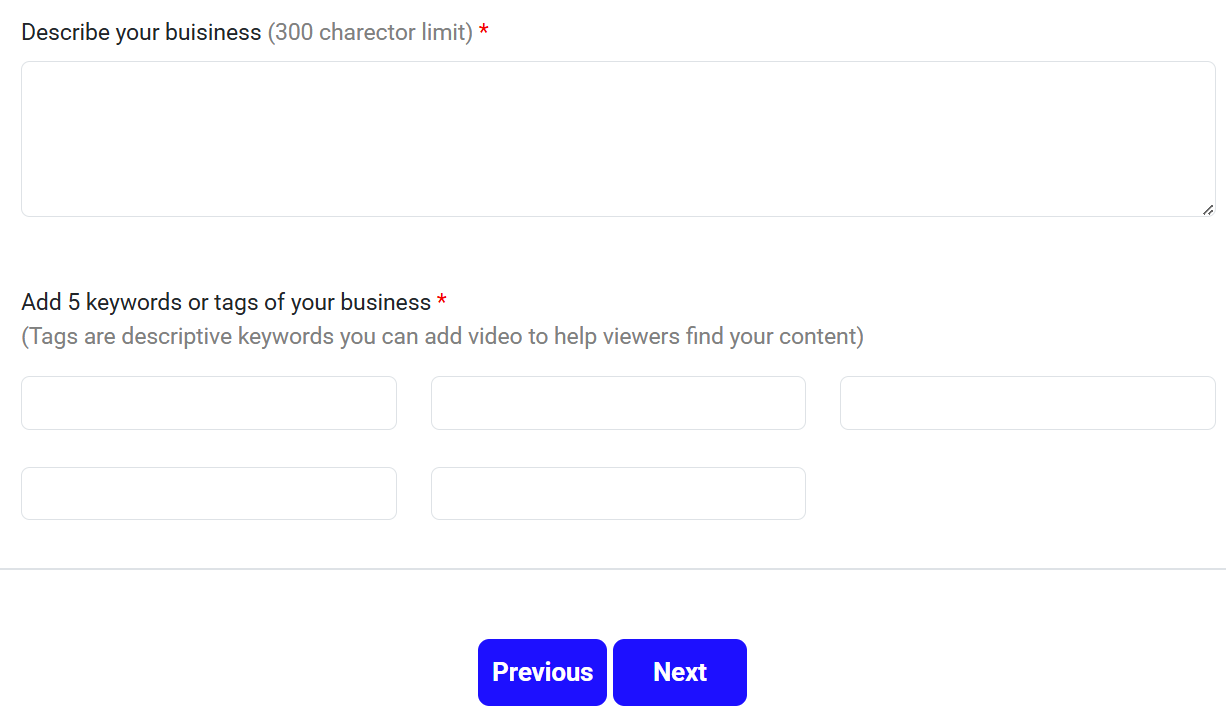Image resolution: width=1226 pixels, height=706 pixels.
Task: Click the red asterisk beside the keywords label
Action: click(x=442, y=302)
